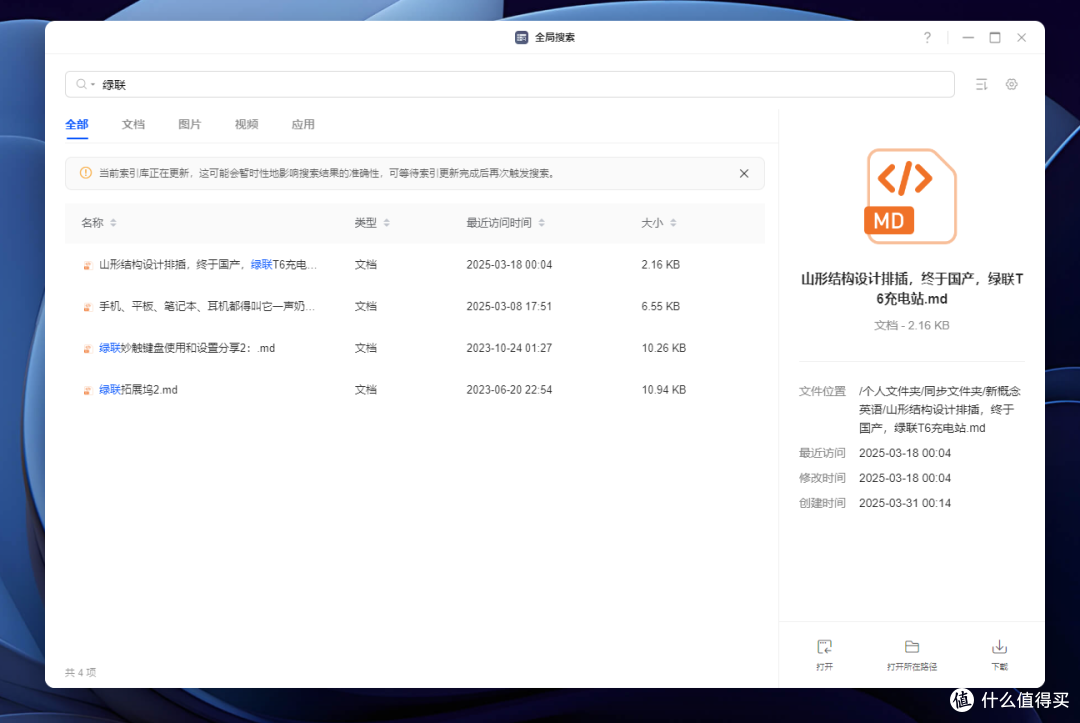This screenshot has width=1080, height=723.
Task: Click the 全局搜索 app icon in the title bar
Action: (521, 37)
